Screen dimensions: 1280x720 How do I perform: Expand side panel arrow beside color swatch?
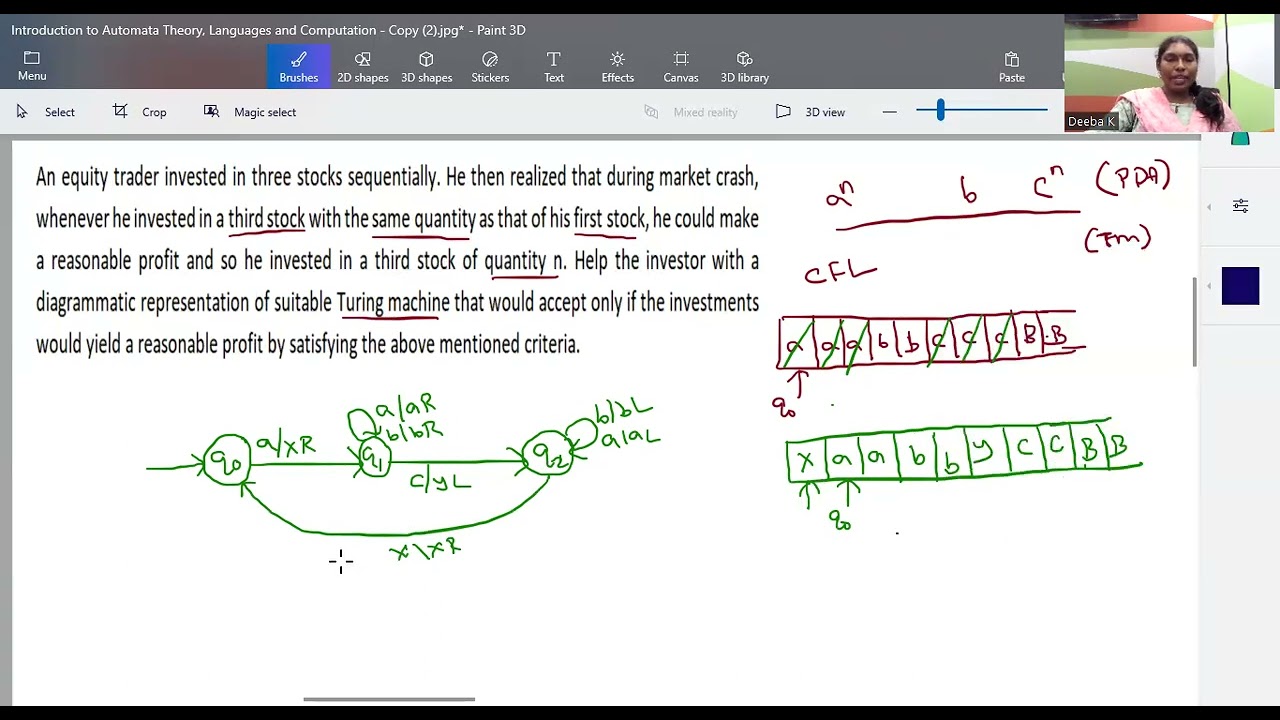coord(1209,286)
